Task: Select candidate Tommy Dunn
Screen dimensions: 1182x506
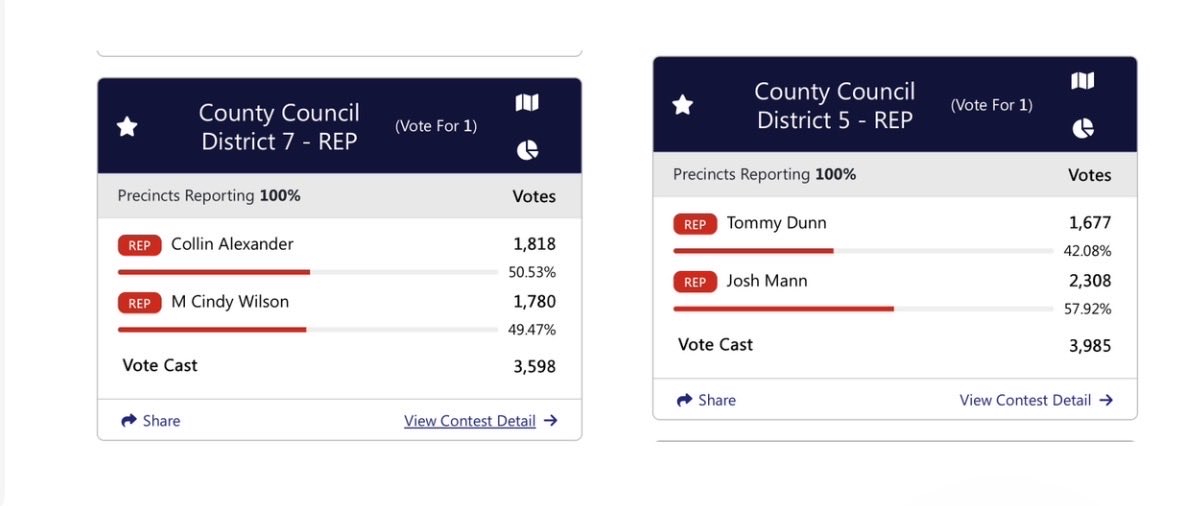Action: coord(776,223)
